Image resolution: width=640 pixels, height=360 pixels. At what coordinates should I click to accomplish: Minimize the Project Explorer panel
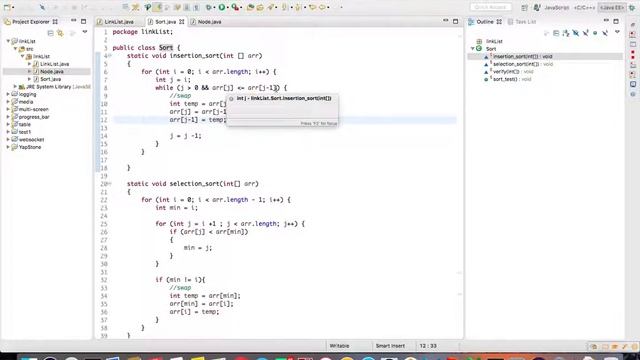pos(73,20)
